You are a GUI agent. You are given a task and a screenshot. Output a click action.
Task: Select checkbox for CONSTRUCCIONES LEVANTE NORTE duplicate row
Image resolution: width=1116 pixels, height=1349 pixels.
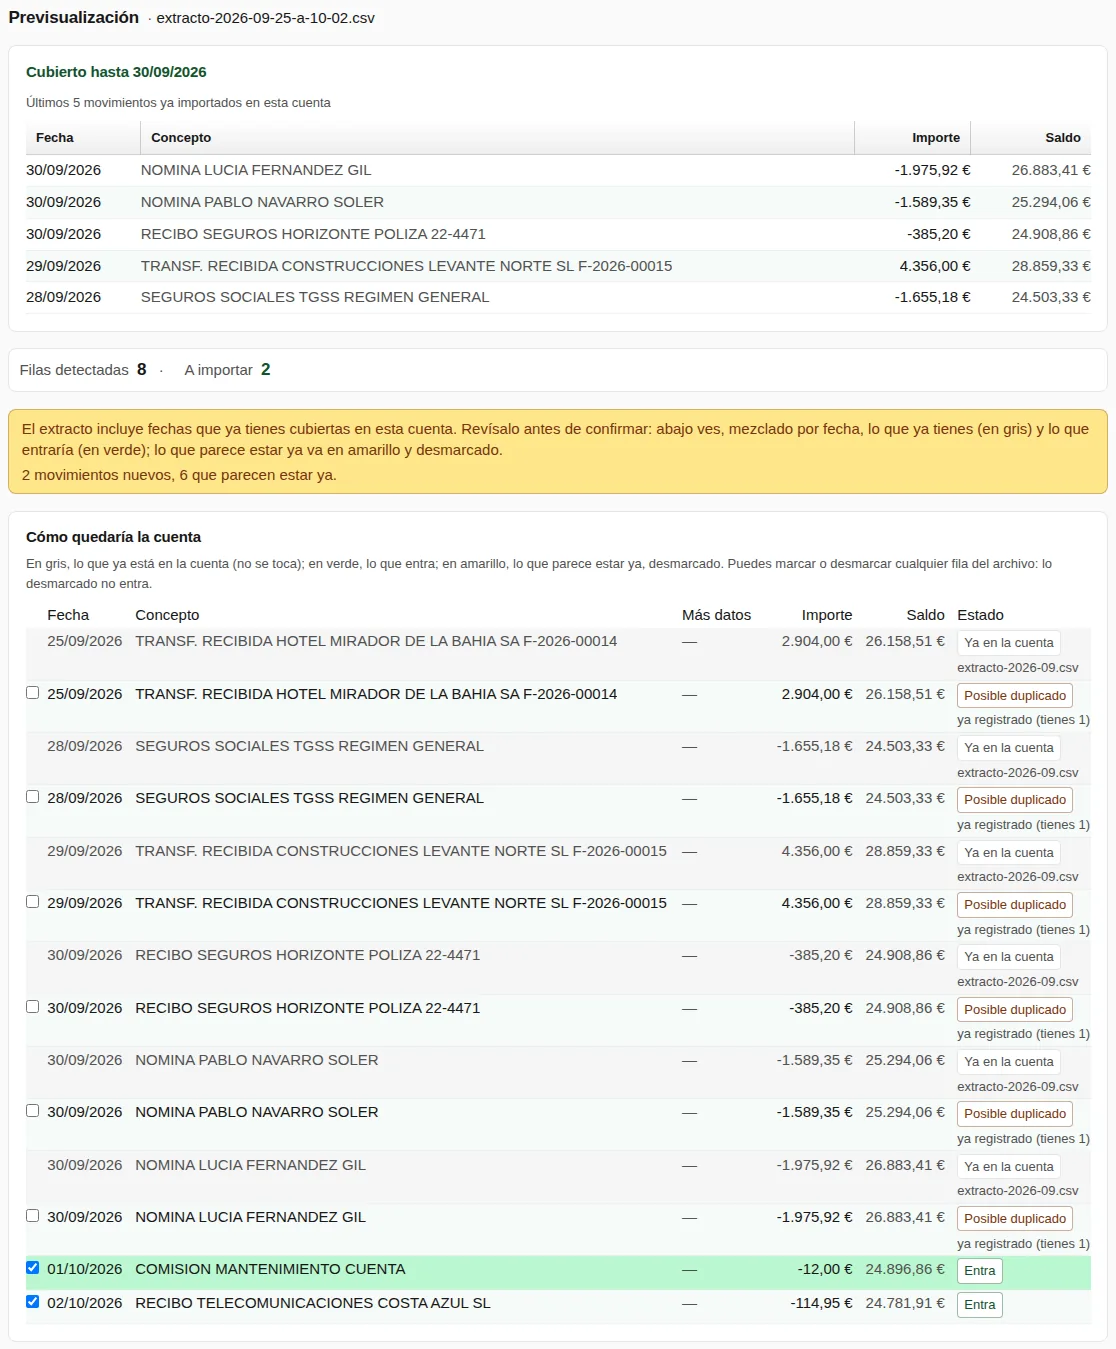point(33,902)
